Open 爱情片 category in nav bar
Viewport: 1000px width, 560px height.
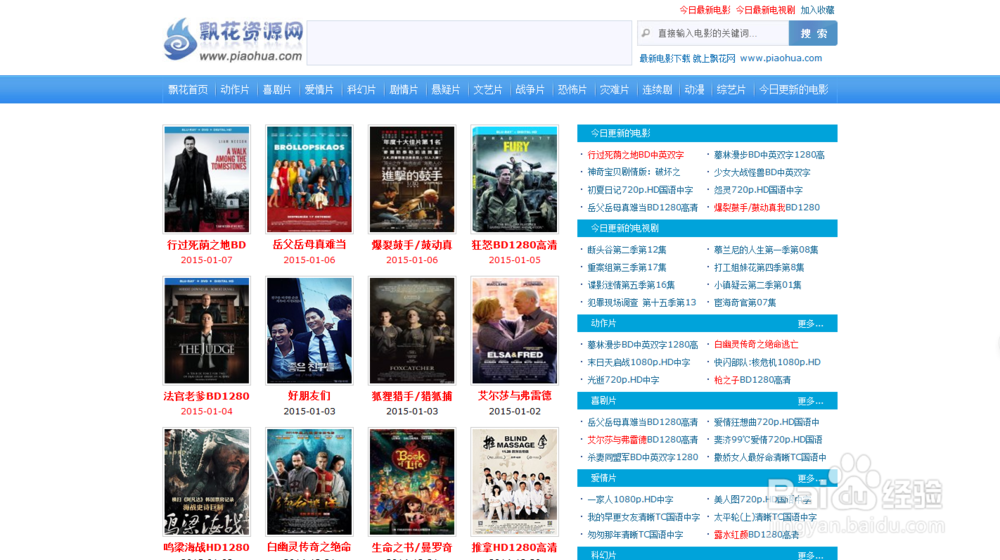tap(319, 90)
